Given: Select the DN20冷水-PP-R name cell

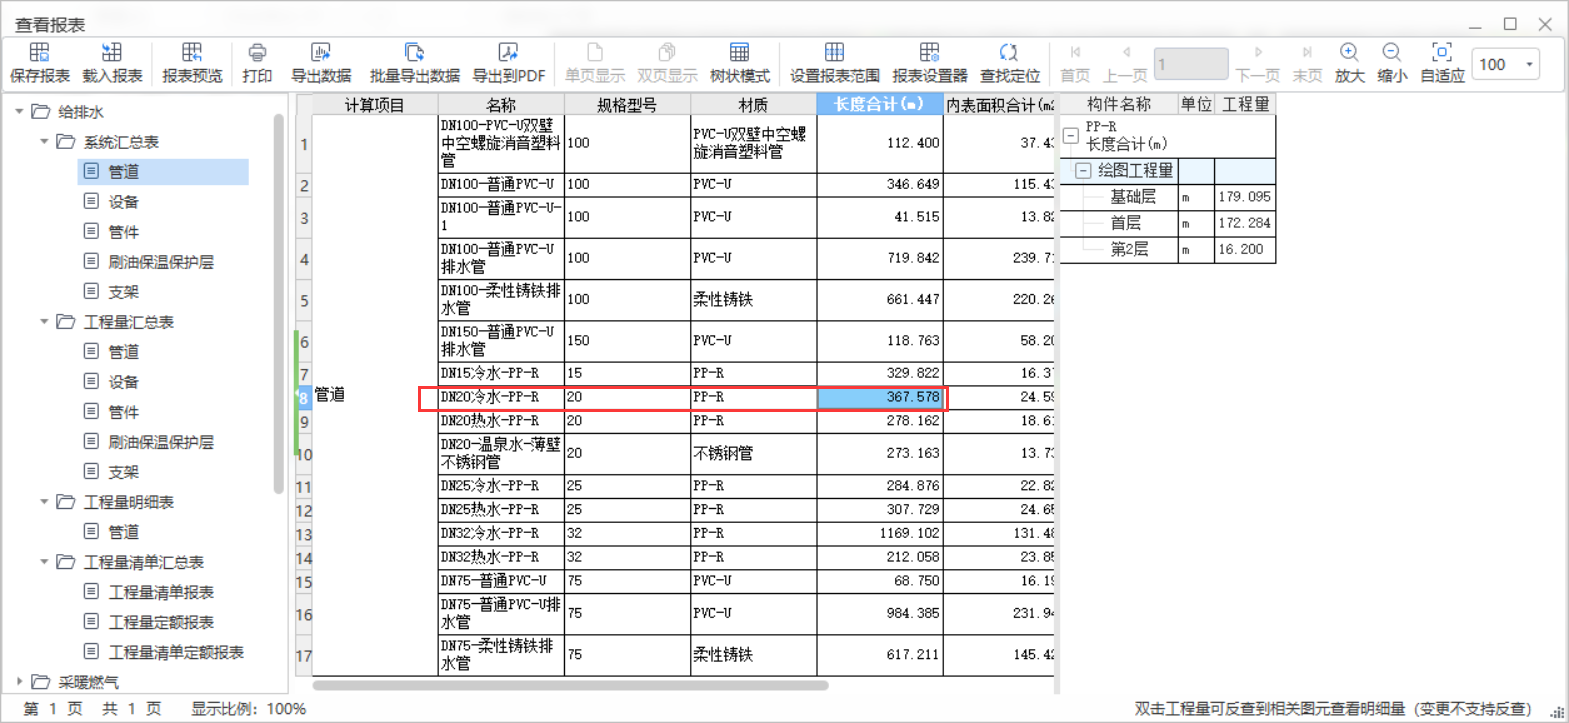Looking at the screenshot, I should (x=501, y=397).
